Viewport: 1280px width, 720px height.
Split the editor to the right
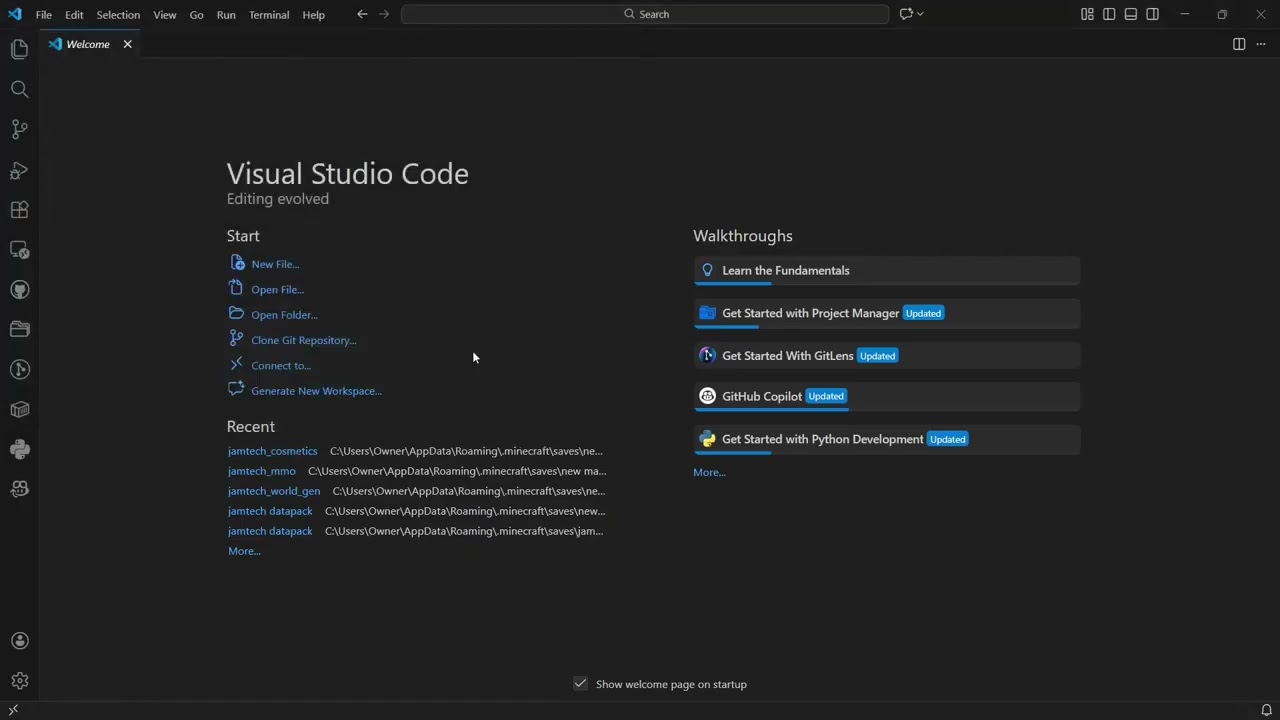(x=1239, y=44)
